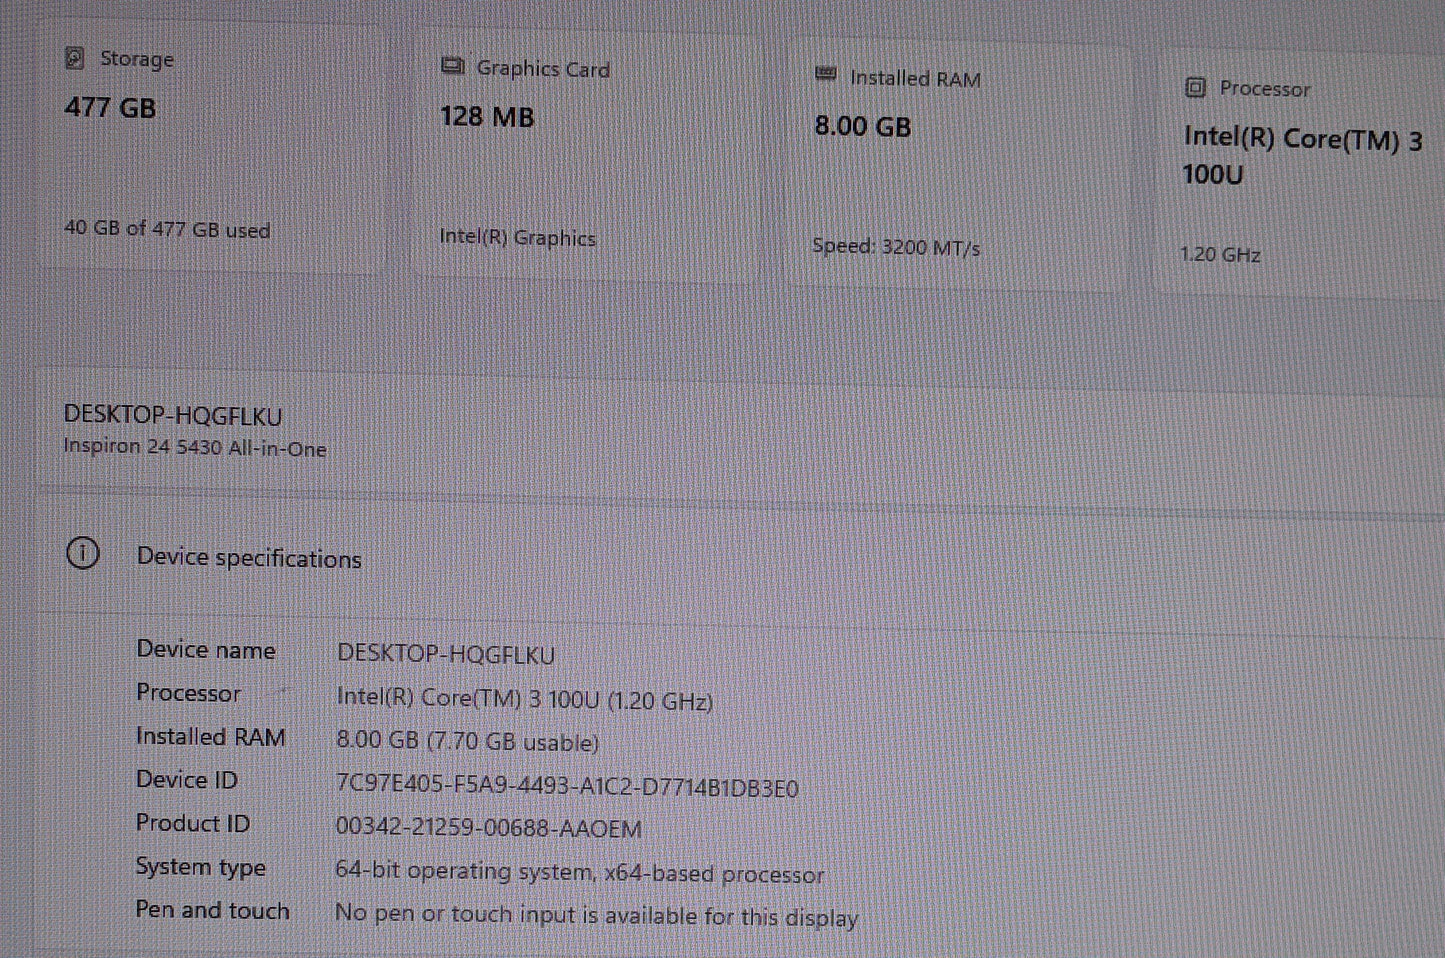Click the Storage drive icon
The width and height of the screenshot is (1445, 958).
[x=74, y=58]
